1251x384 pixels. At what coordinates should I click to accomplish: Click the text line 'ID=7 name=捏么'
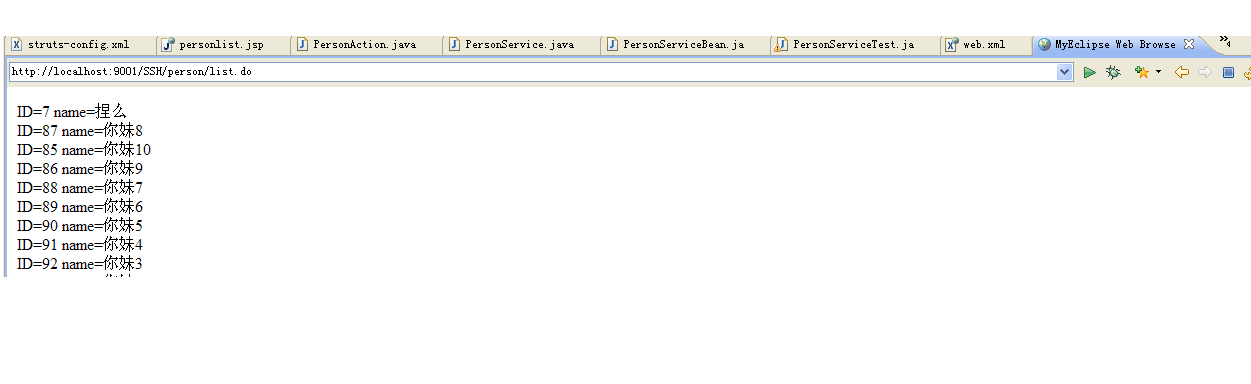72,112
